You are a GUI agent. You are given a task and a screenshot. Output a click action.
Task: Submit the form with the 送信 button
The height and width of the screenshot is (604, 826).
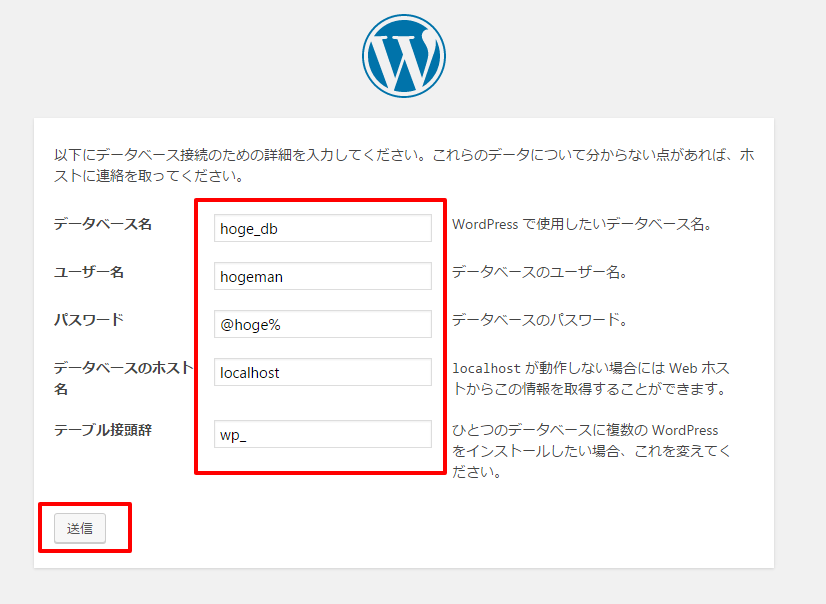(x=80, y=528)
